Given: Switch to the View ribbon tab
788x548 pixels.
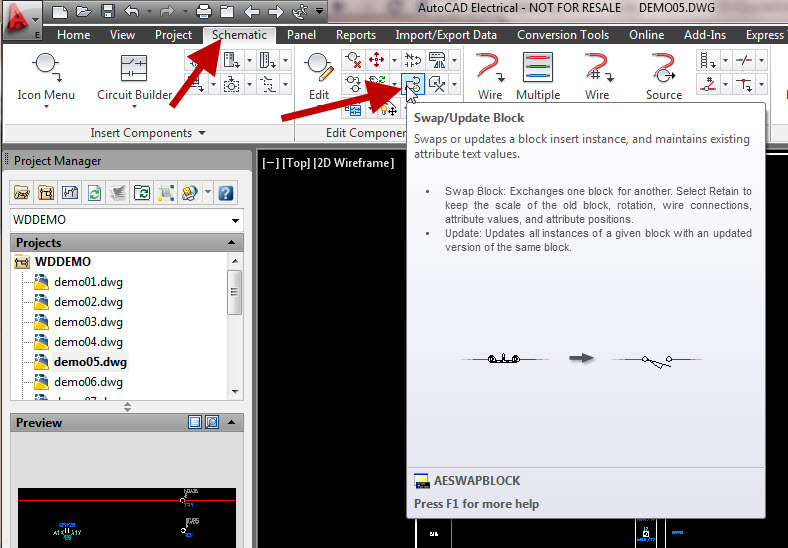Looking at the screenshot, I should click(x=122, y=35).
